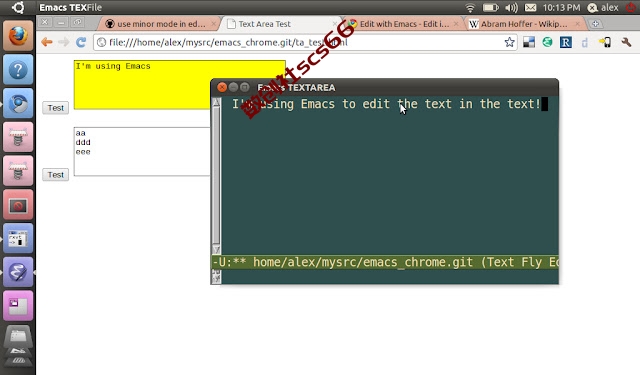This screenshot has height=375, width=640.
Task: Open the Wi-Fi network indicator
Action: pyautogui.click(x=470, y=7)
